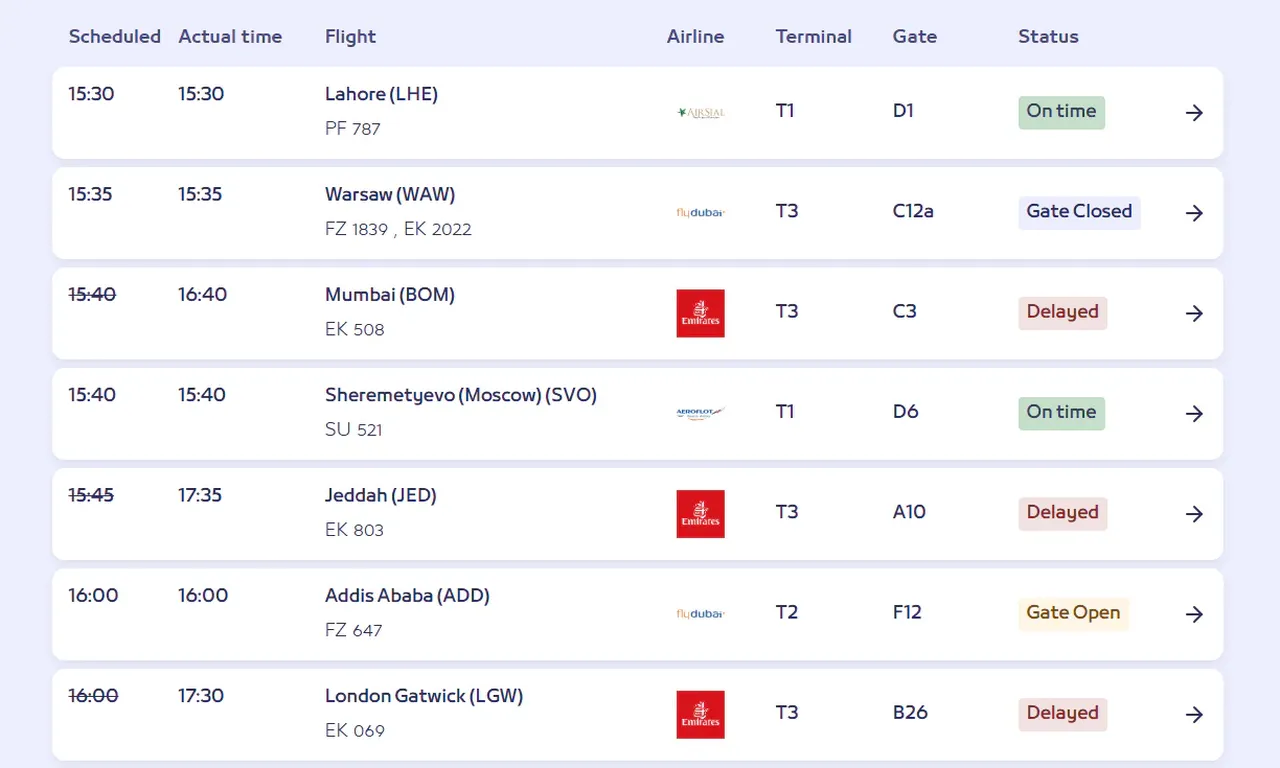Click arrow for London Gatwick EK 069
The width and height of the screenshot is (1280, 768).
click(1194, 714)
